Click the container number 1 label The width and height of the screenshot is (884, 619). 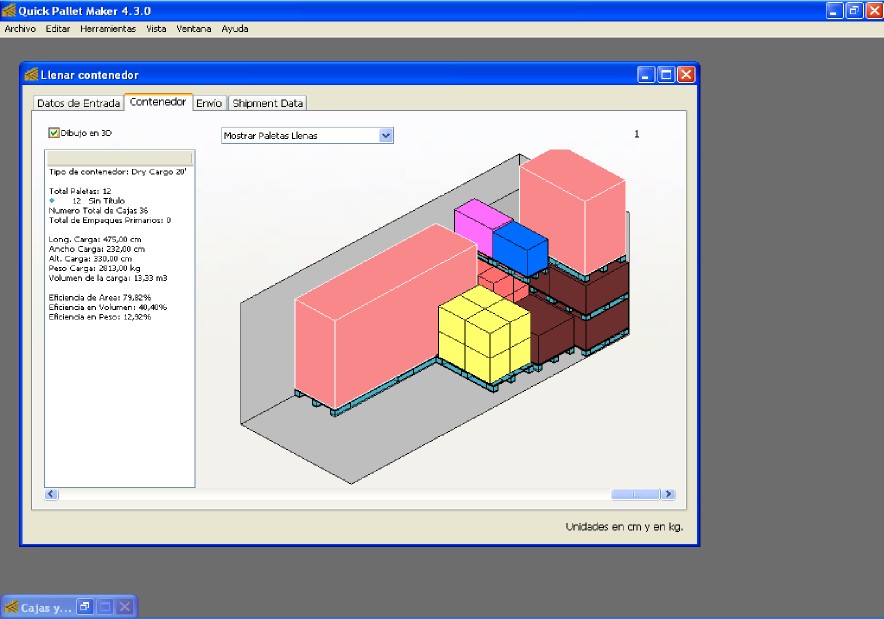(637, 134)
